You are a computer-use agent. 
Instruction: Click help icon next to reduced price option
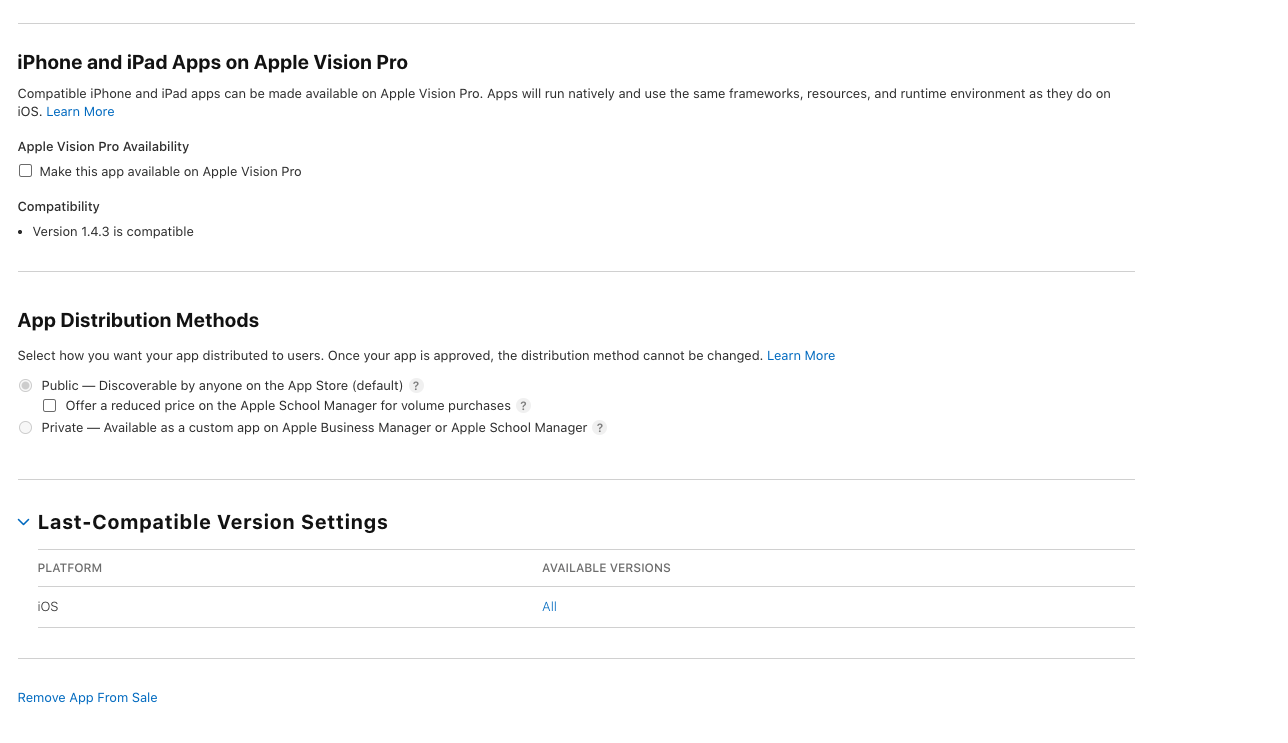[523, 406]
